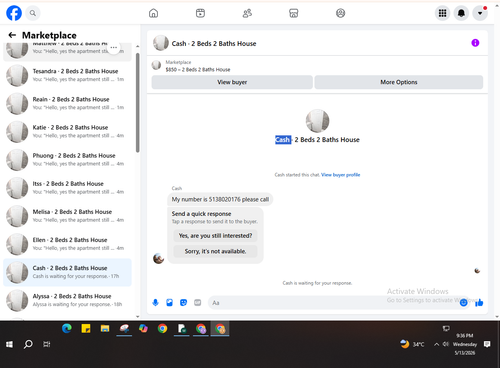Open three-dot options on Matthew conversation
This screenshot has height=368, width=500.
click(114, 48)
